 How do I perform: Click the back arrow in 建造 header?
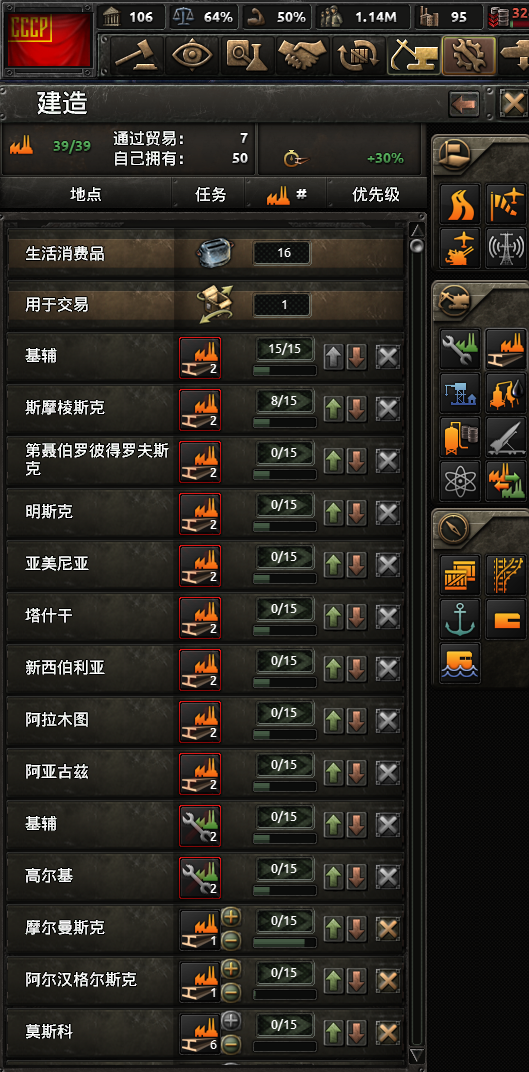(x=465, y=105)
